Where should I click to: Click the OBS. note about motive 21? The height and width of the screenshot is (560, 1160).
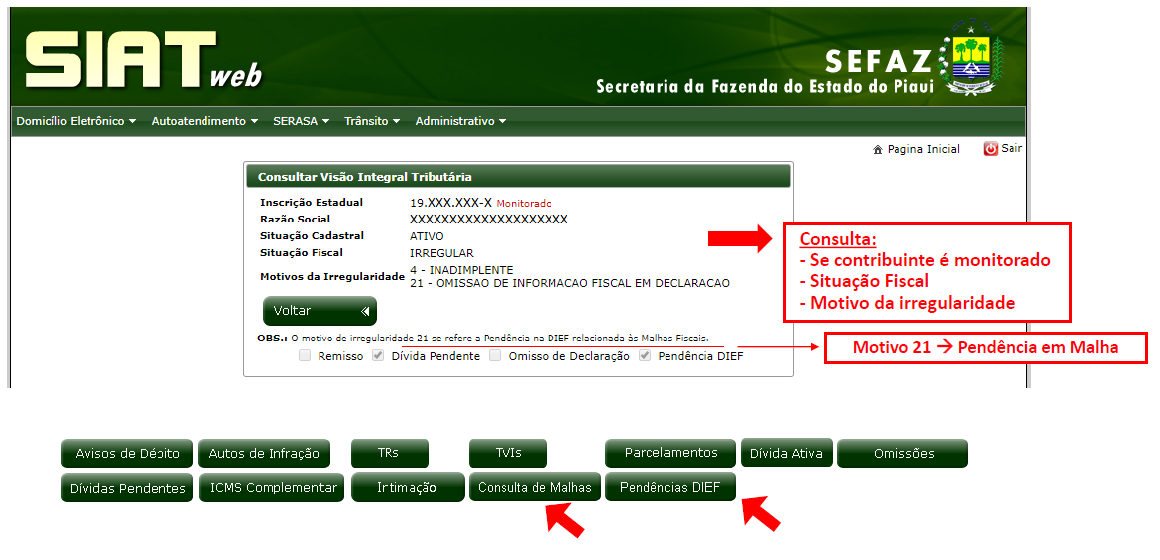483,338
